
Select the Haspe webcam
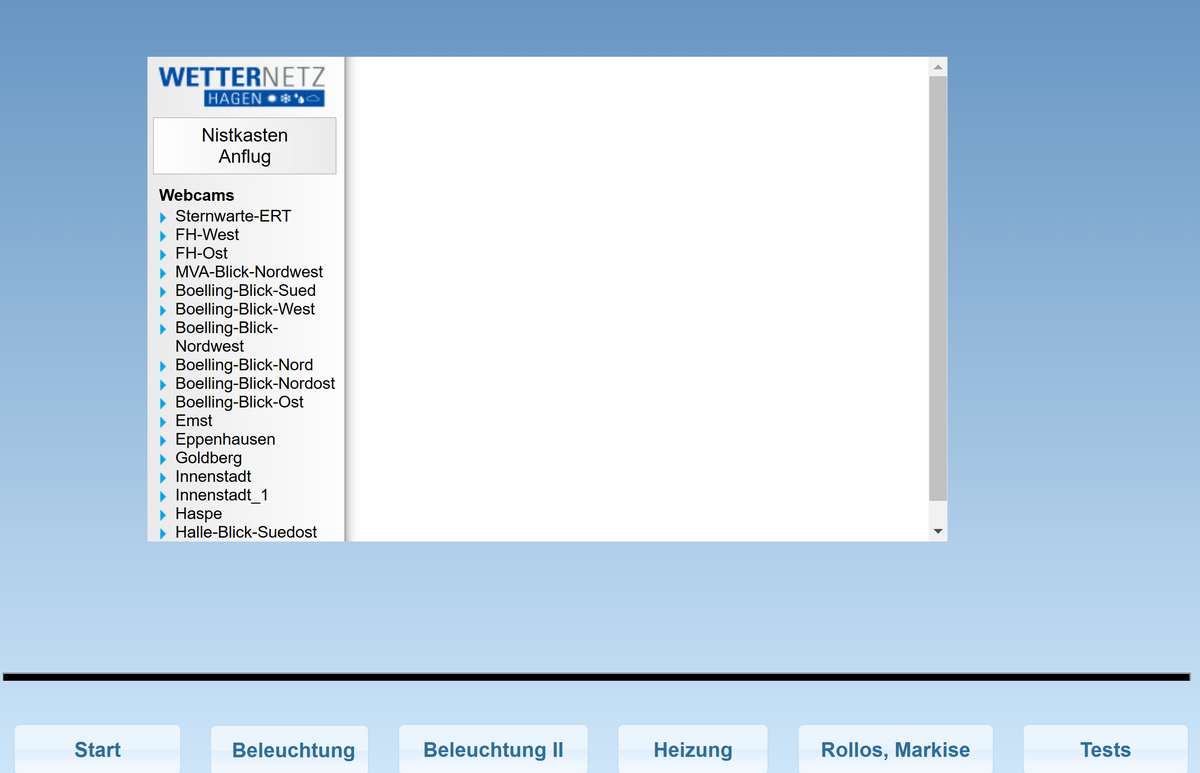click(x=198, y=514)
